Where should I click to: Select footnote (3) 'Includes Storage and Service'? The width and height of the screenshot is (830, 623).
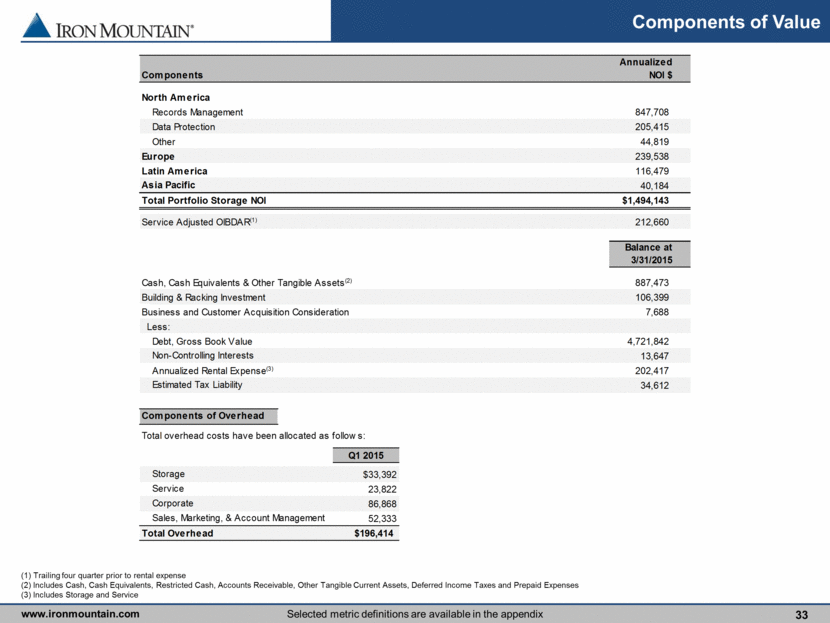79,595
